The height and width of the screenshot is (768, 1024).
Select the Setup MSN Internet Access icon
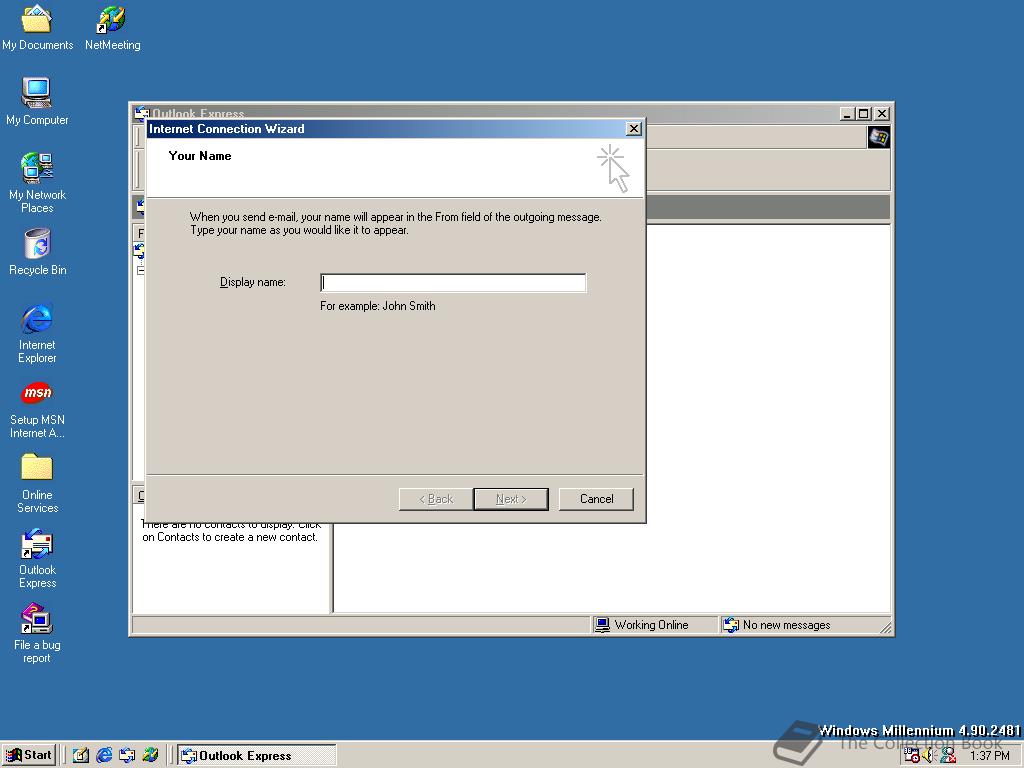click(x=37, y=409)
